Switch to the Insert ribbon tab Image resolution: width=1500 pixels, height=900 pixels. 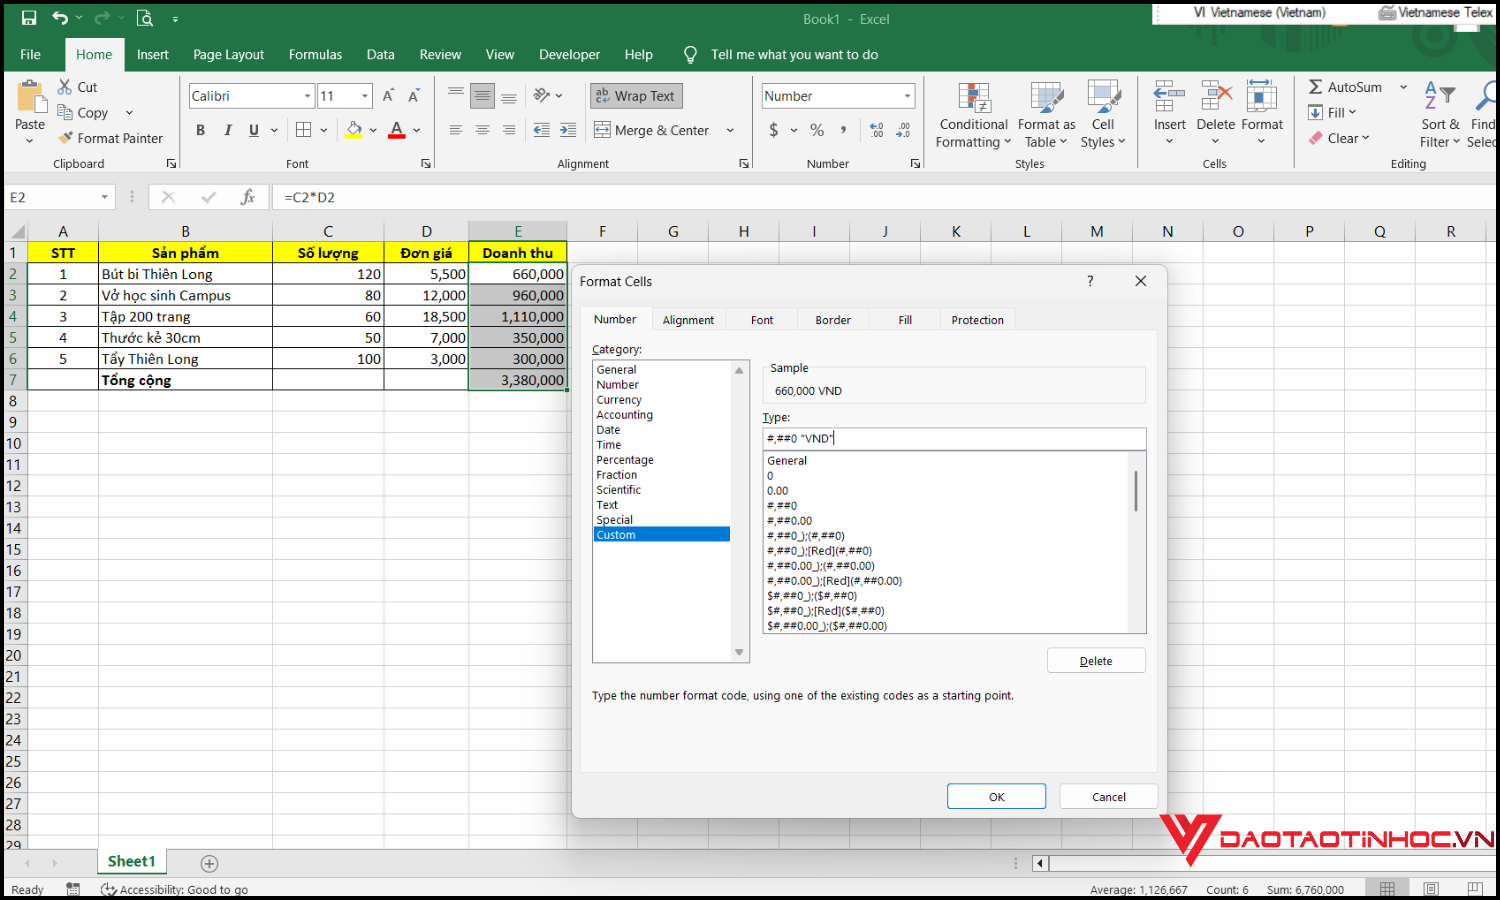[153, 54]
